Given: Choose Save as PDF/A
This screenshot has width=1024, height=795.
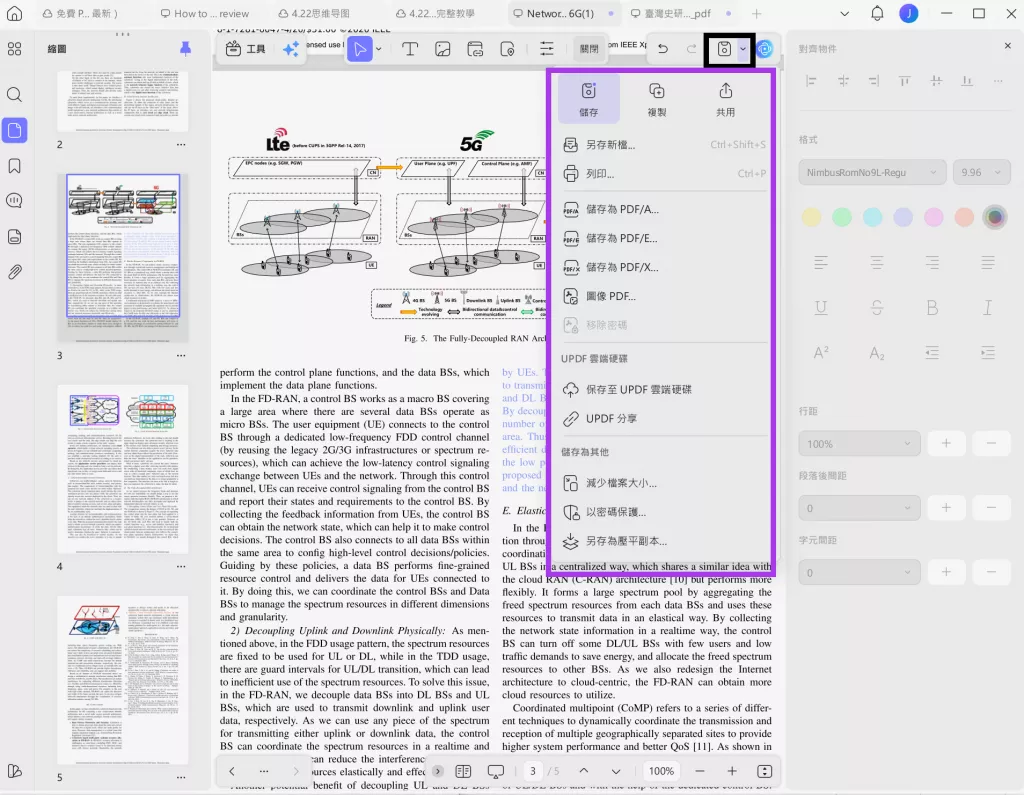Looking at the screenshot, I should (x=664, y=209).
